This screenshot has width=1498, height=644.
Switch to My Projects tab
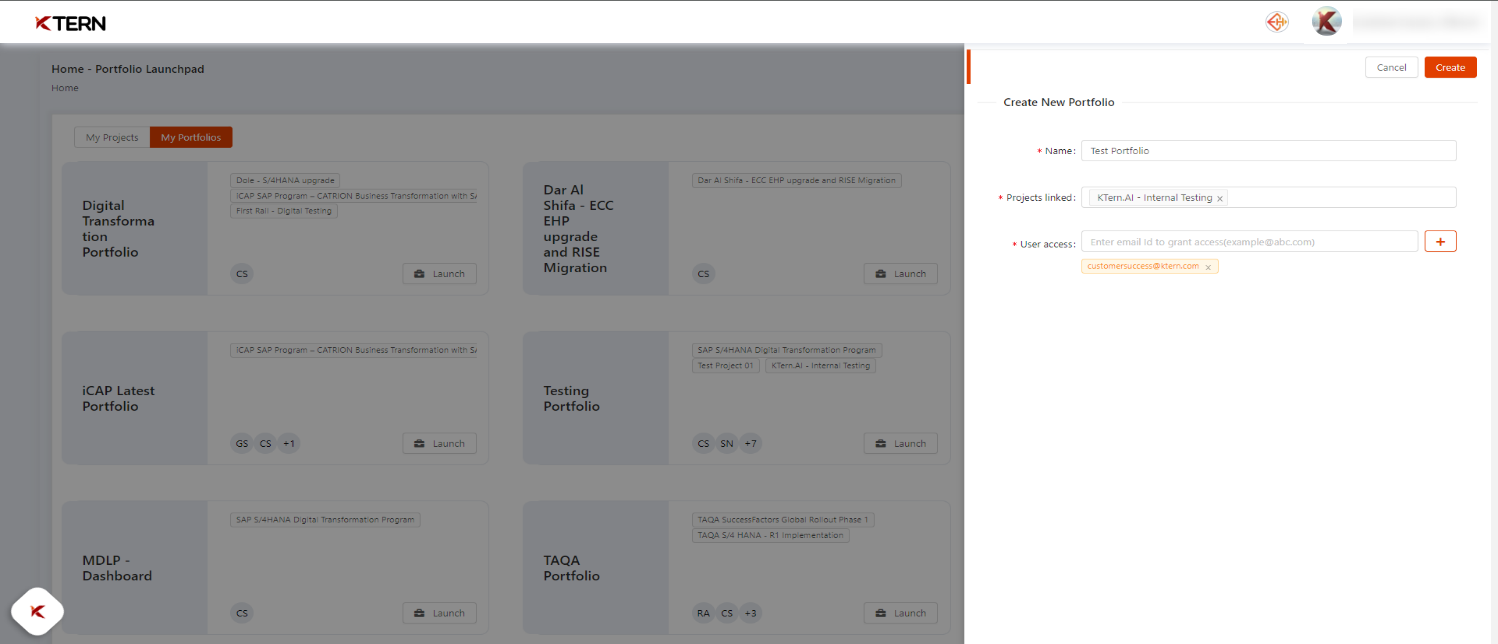coord(112,137)
